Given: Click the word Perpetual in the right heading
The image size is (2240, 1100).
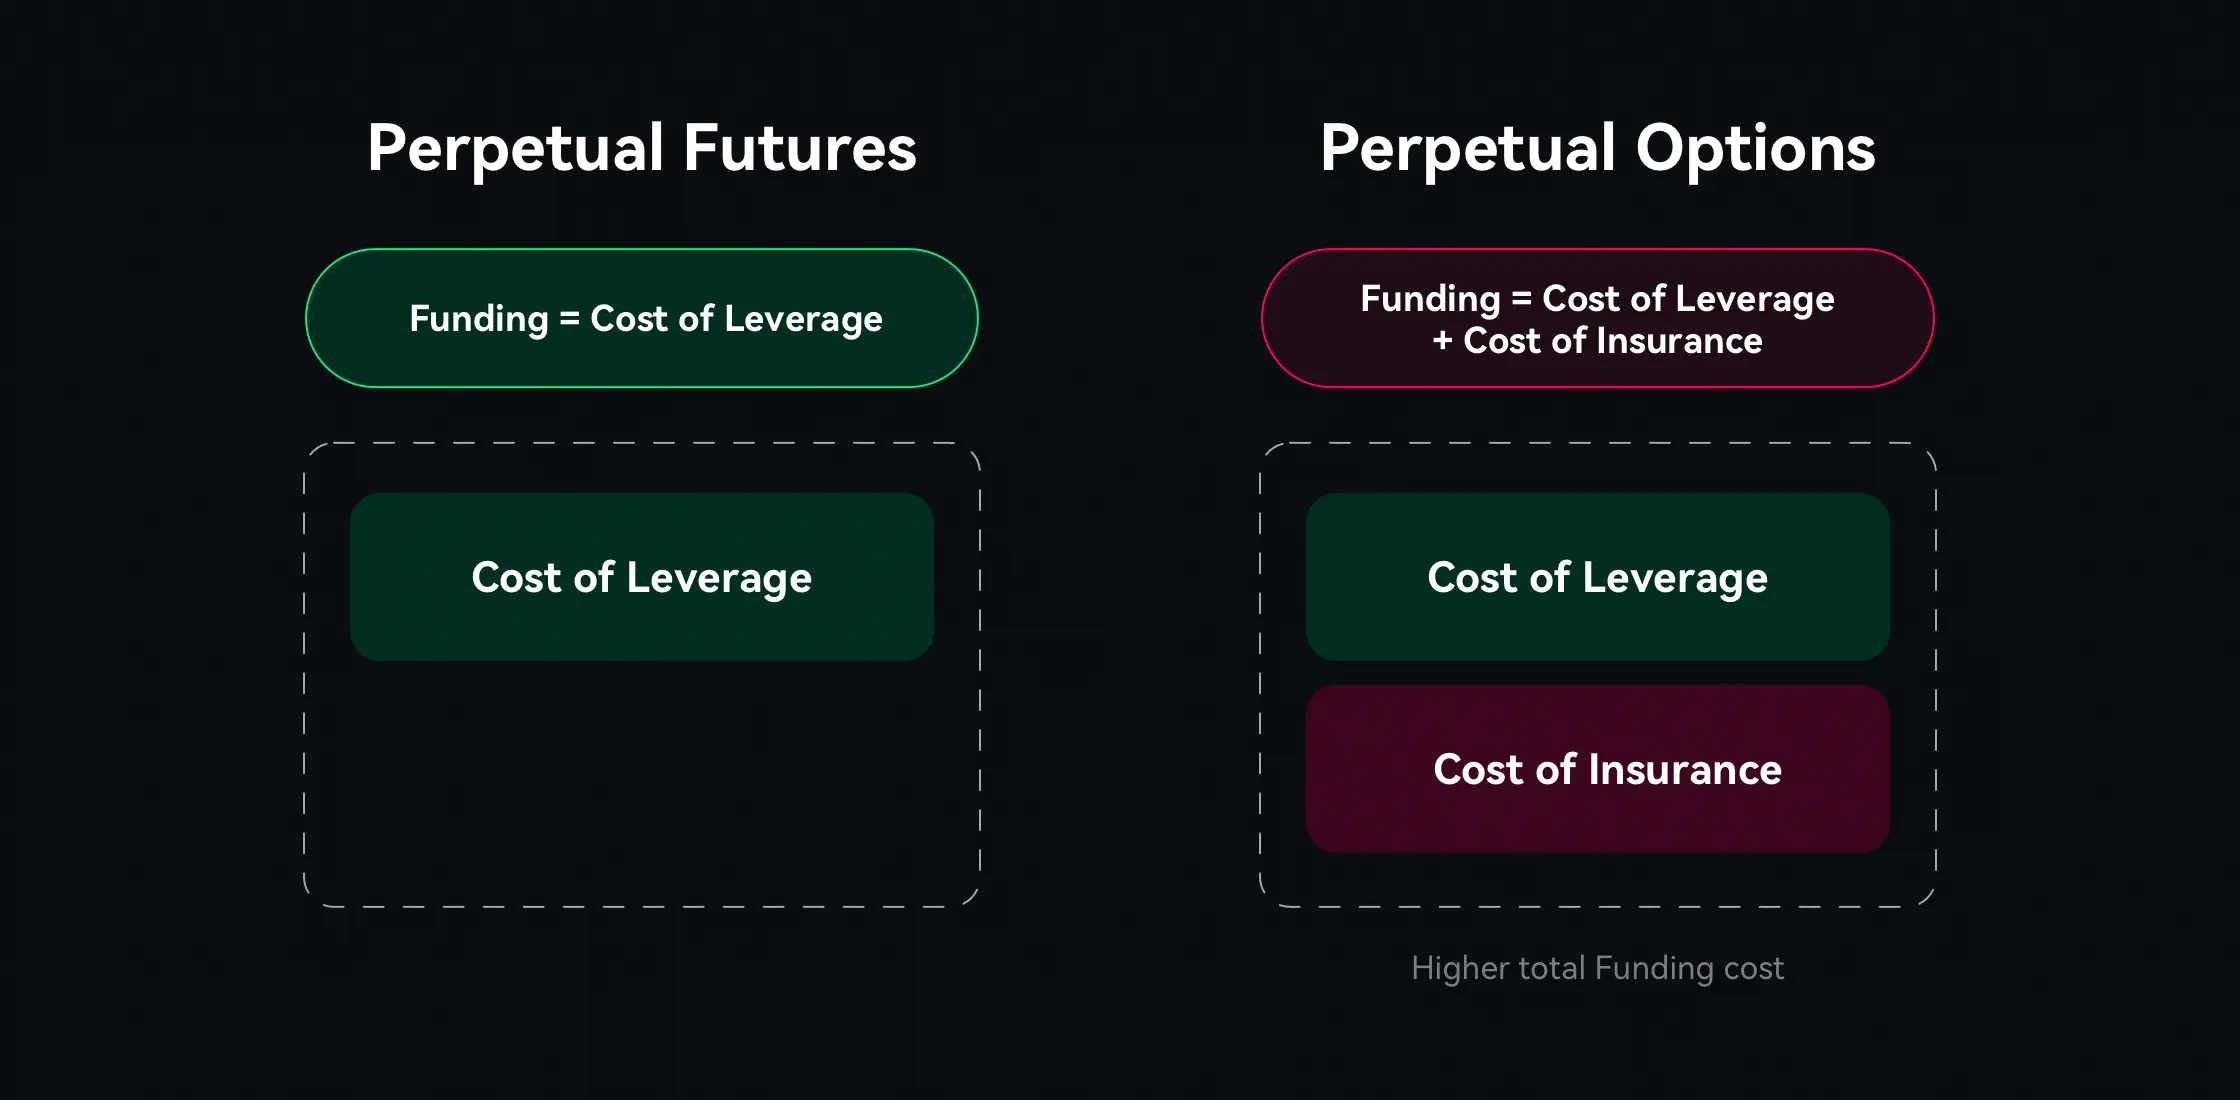Looking at the screenshot, I should click(x=1467, y=148).
